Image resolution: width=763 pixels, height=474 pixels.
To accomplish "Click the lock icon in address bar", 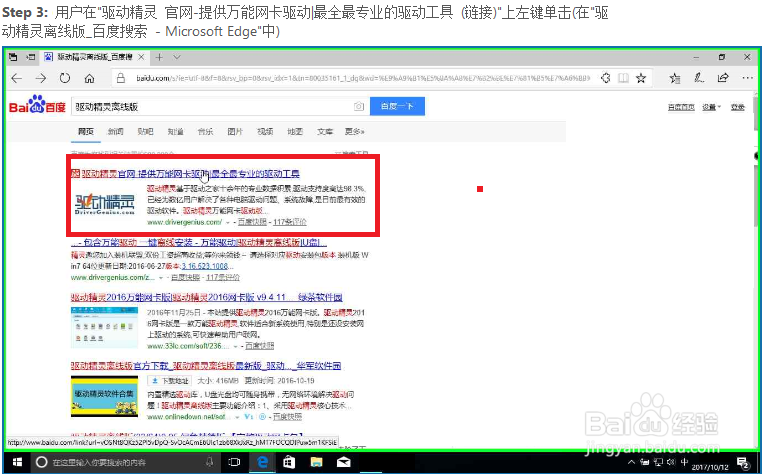I will 121,78.
